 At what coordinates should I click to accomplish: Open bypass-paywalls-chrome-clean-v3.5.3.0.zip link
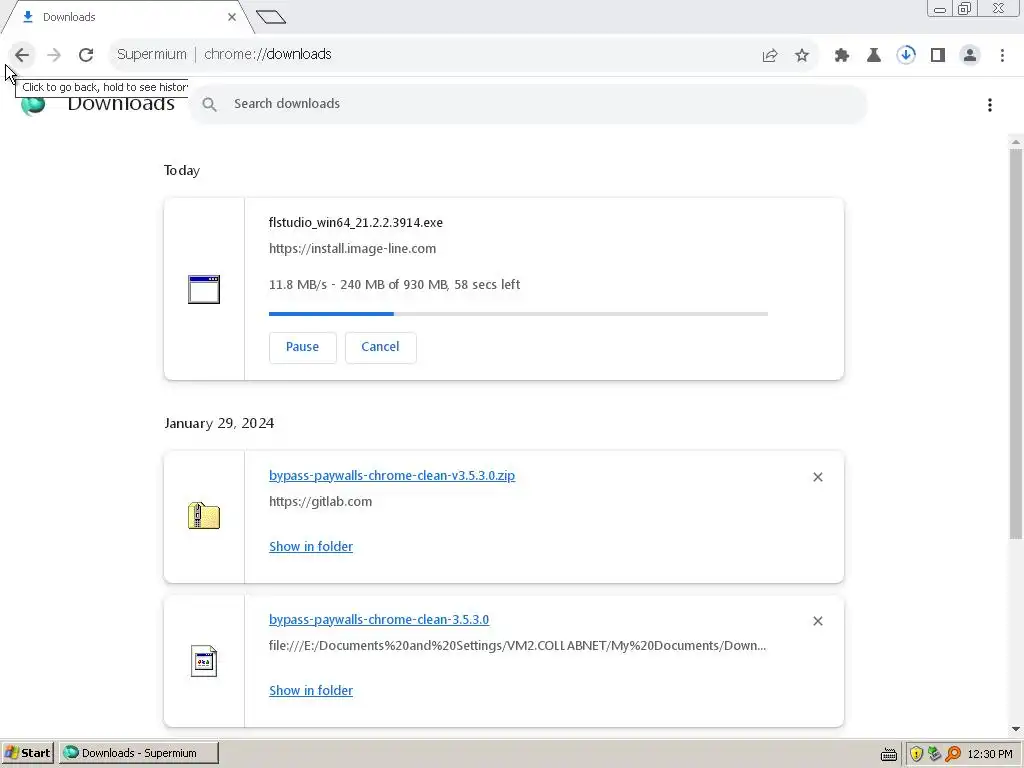pyautogui.click(x=392, y=475)
